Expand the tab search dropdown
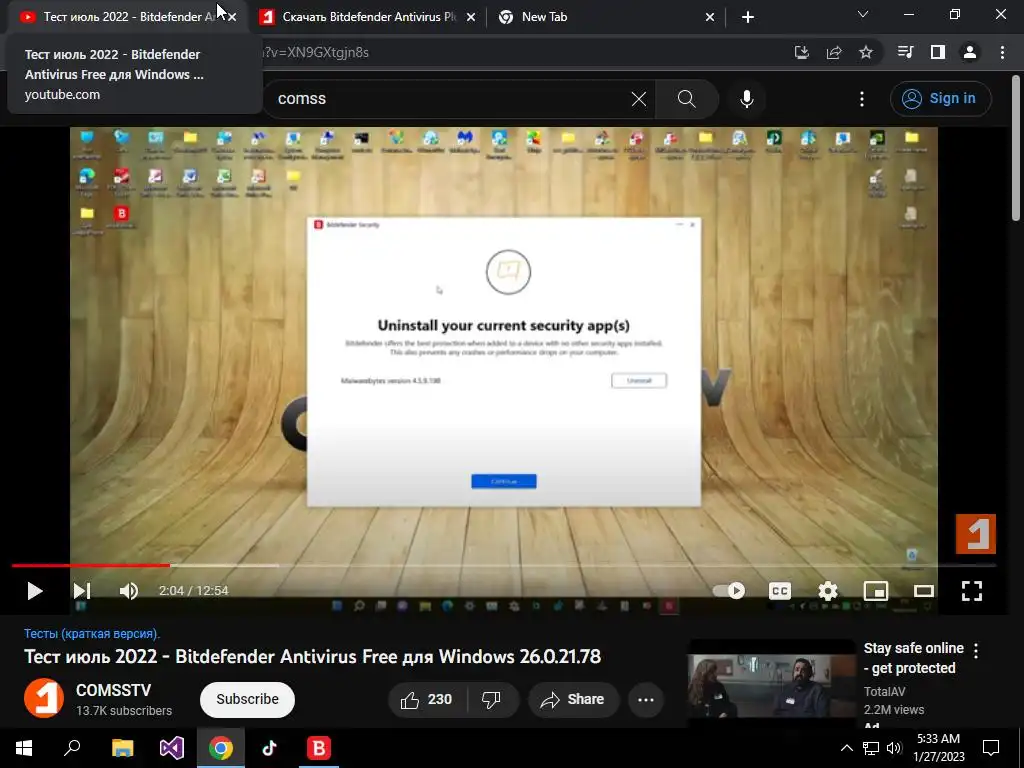This screenshot has height=768, width=1024. pyautogui.click(x=863, y=14)
